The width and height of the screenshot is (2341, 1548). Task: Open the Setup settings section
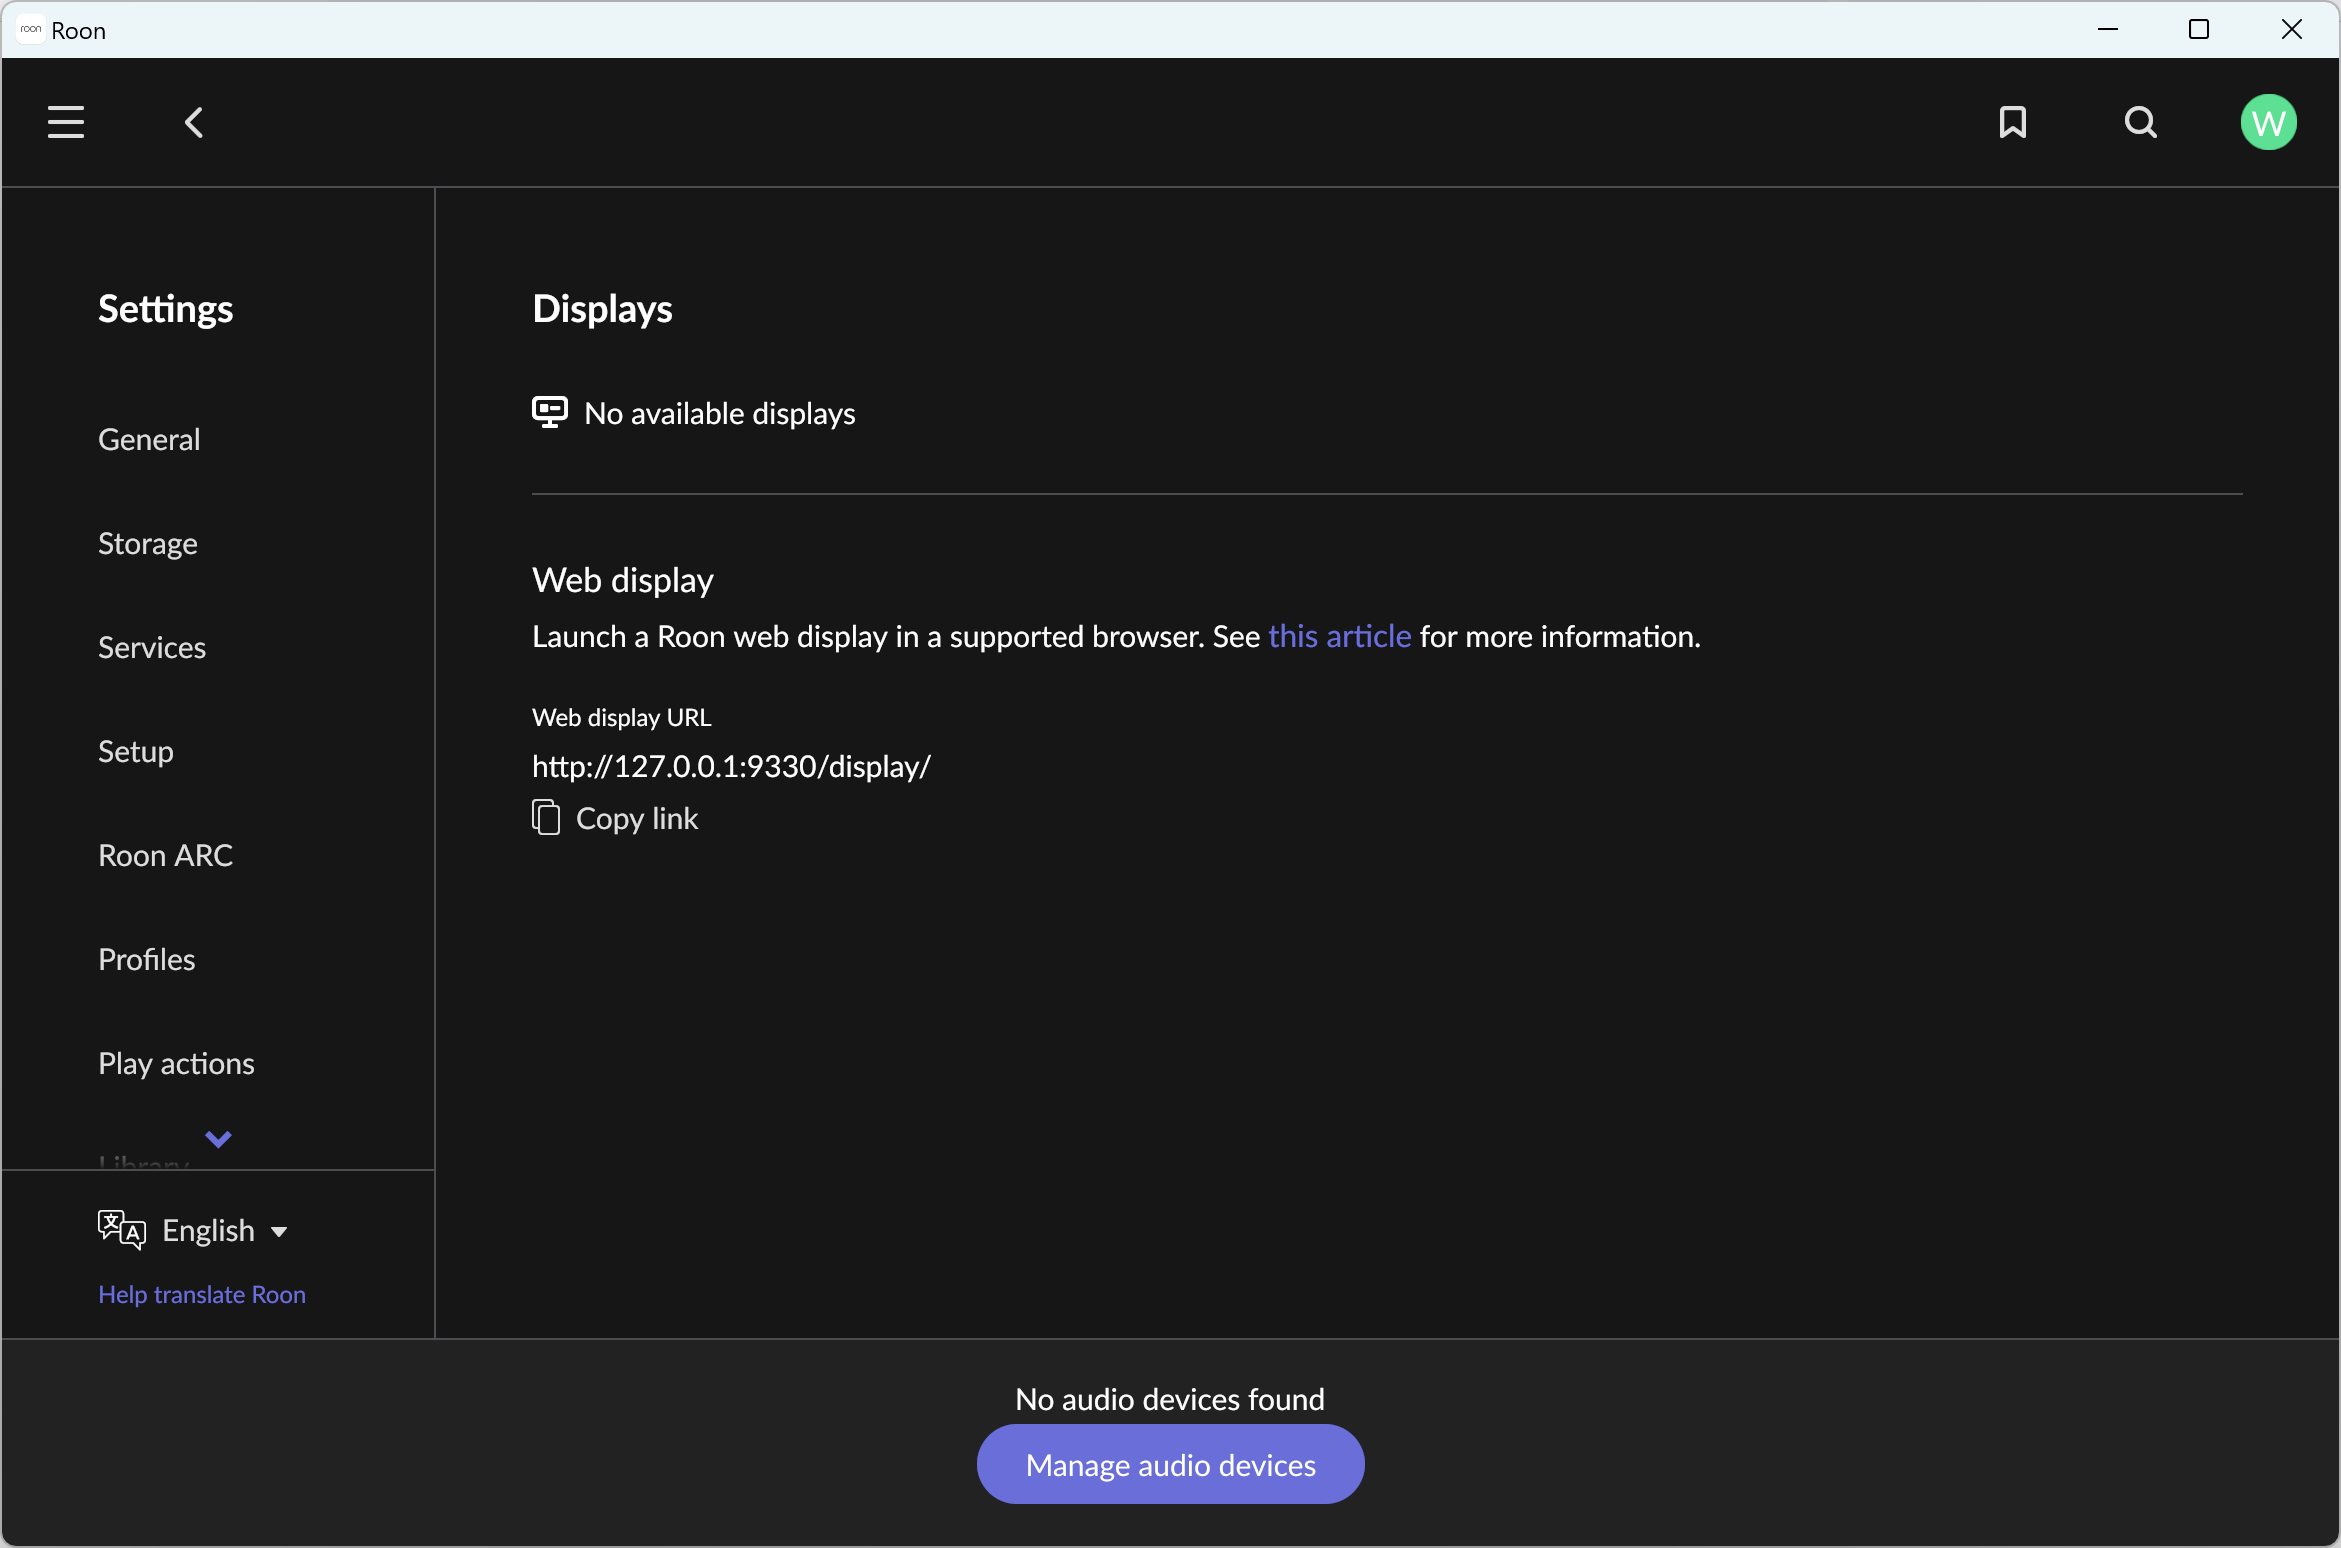pyautogui.click(x=136, y=751)
